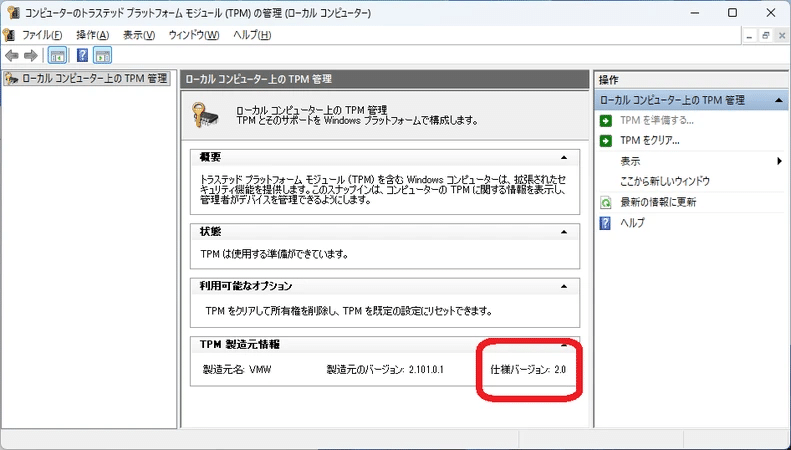Click the MMC icon beside ファイル menu
791x450 pixels.
point(9,35)
